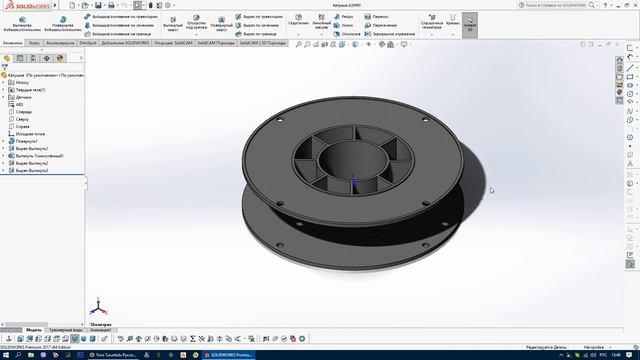Switch to the Трехмерные виды bottom tab

coord(66,330)
